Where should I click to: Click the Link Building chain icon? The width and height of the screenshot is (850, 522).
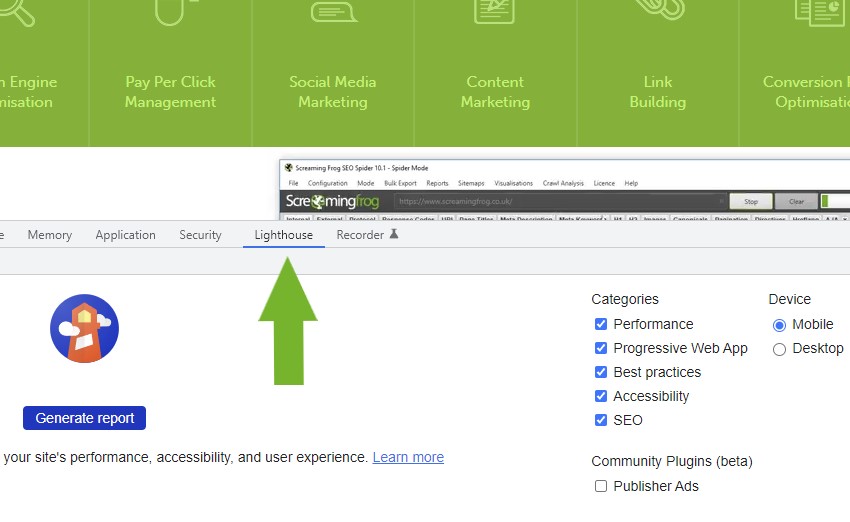(x=657, y=9)
